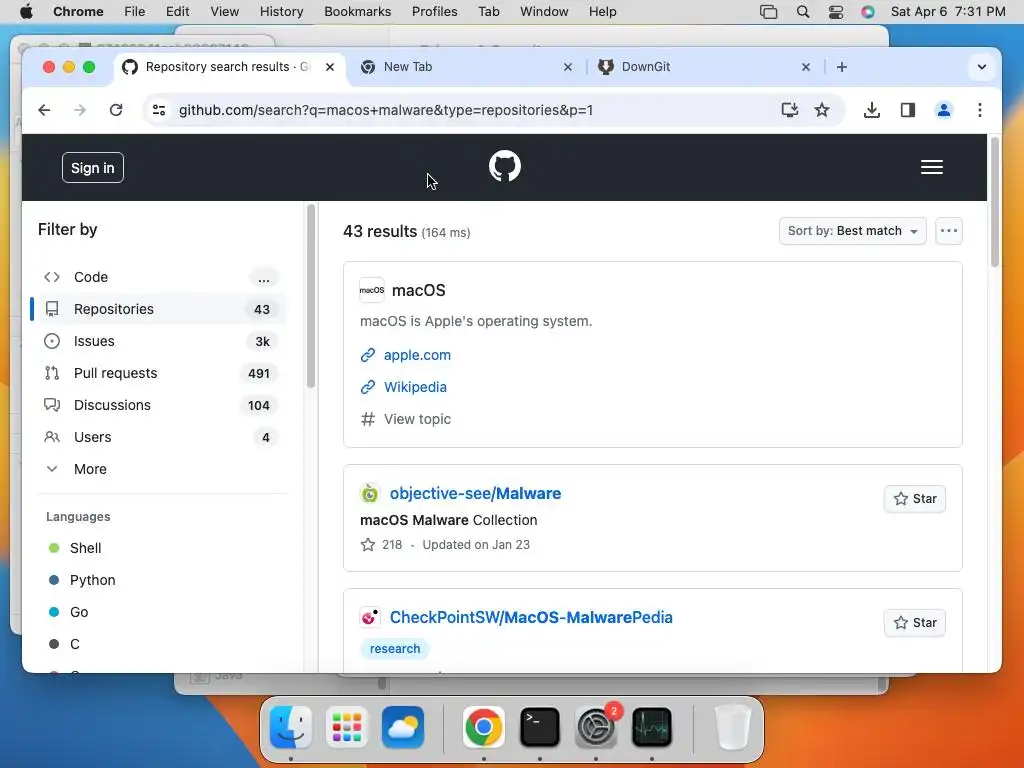Star the objective-see/Malware repository
1024x768 pixels.
(x=914, y=499)
